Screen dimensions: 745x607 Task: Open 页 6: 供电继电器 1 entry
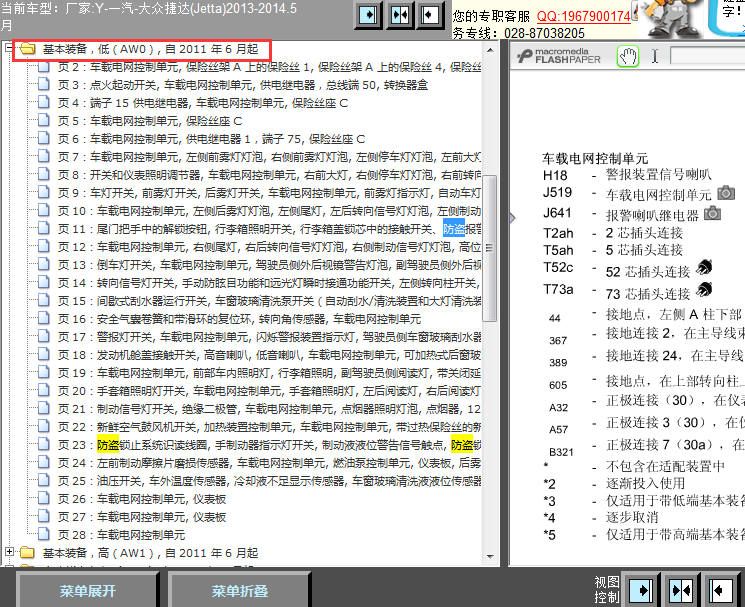(x=211, y=139)
